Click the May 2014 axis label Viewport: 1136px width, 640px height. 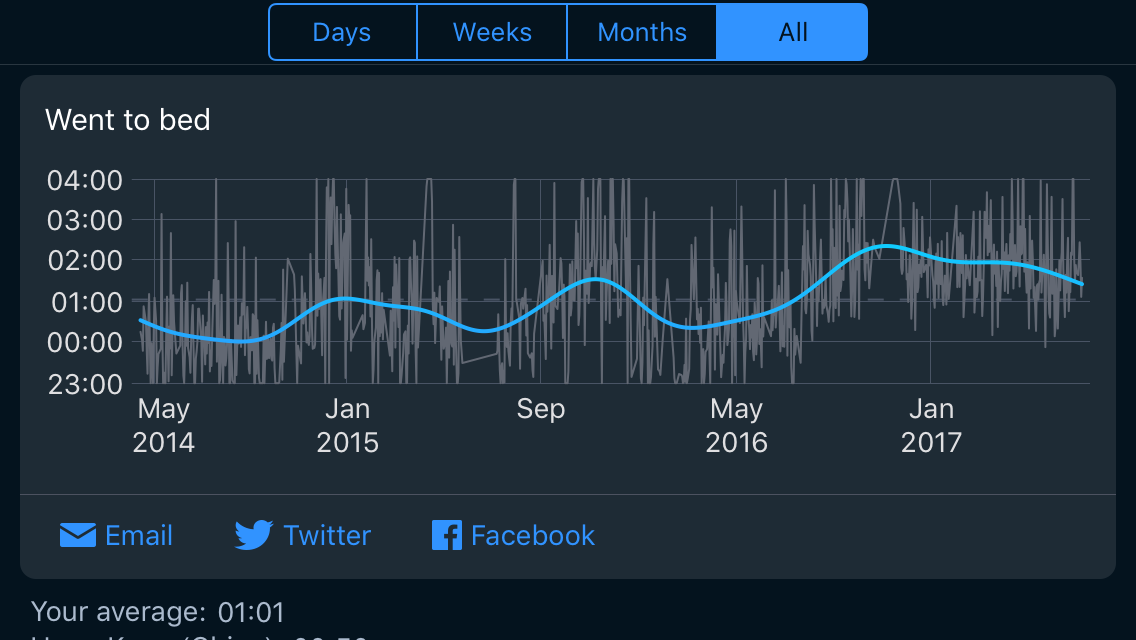164,425
